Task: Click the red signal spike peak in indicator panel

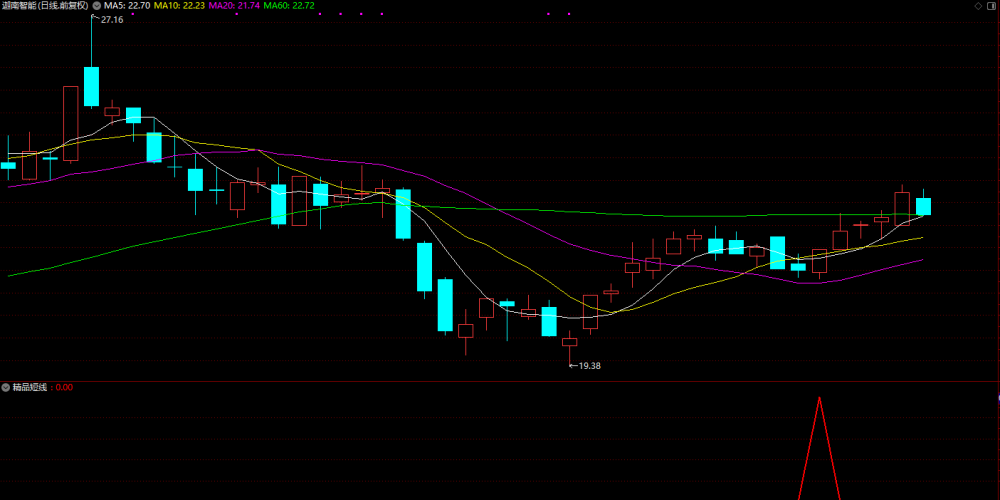Action: tap(820, 398)
